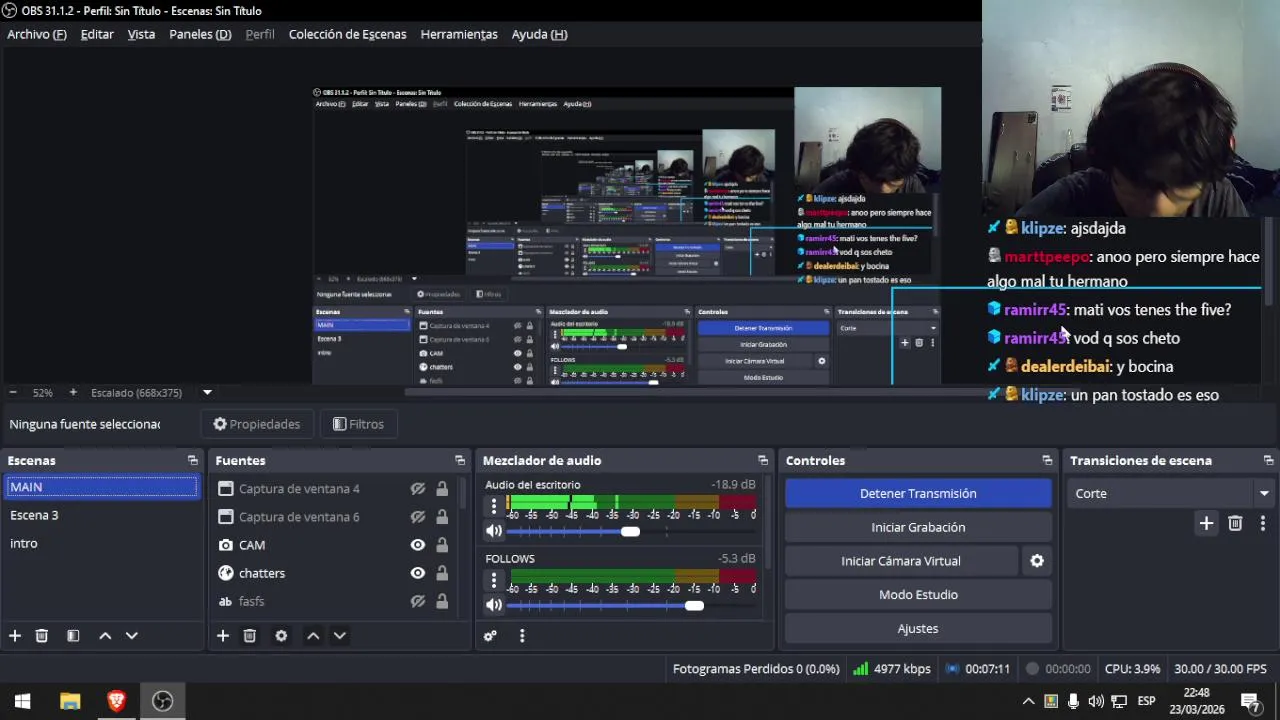Hide the CAM source

click(418, 545)
